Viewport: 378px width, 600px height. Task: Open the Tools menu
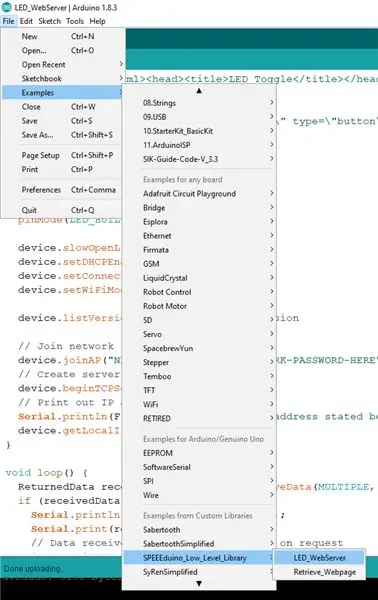(75, 21)
